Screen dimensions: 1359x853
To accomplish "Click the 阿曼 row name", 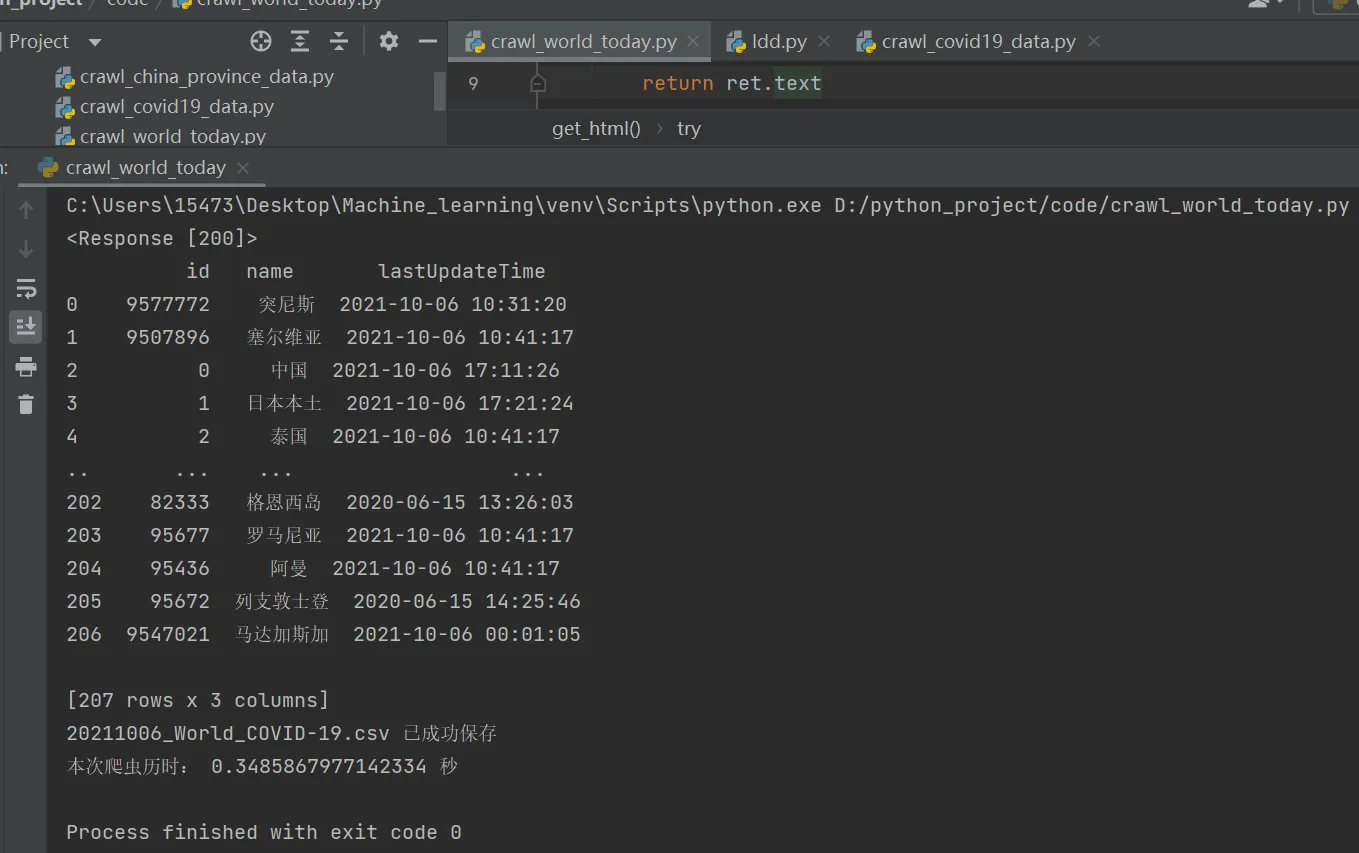I will 289,569.
